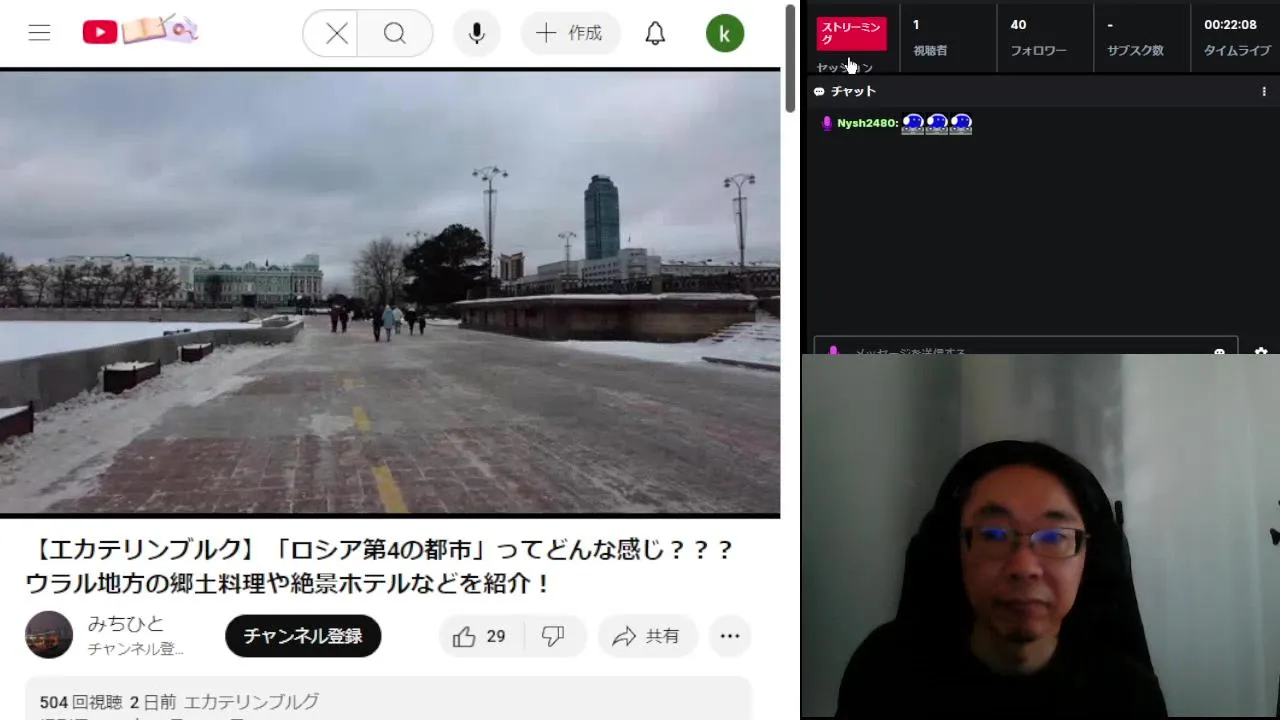This screenshot has height=720, width=1280.
Task: Click the last emote in Nysh2480's message
Action: click(x=961, y=123)
